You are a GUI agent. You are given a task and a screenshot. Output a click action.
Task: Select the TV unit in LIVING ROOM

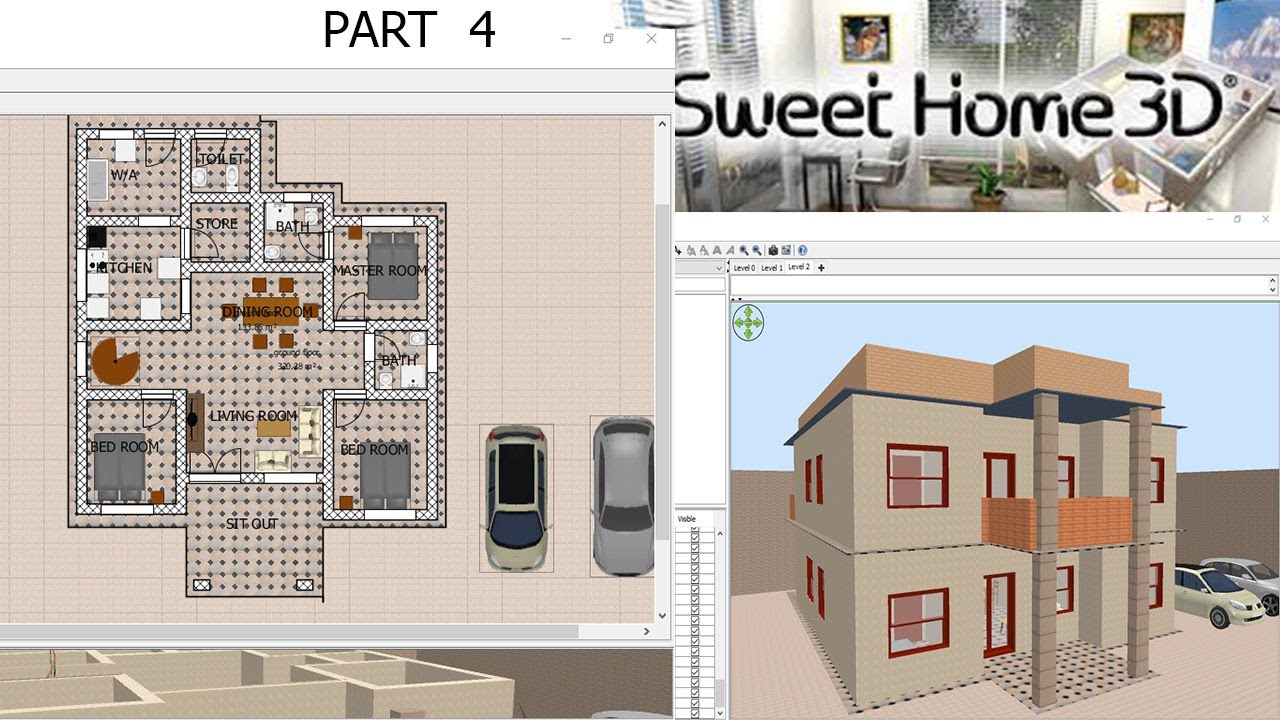click(195, 422)
